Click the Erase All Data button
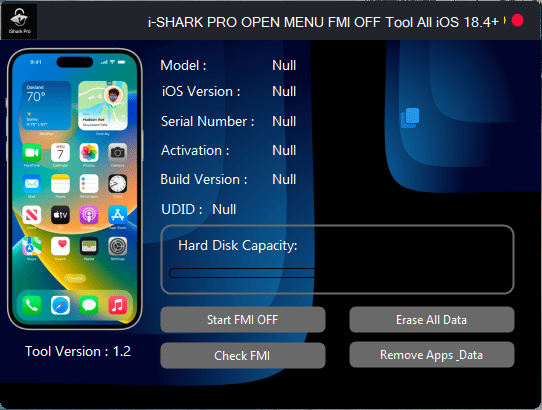 [432, 320]
